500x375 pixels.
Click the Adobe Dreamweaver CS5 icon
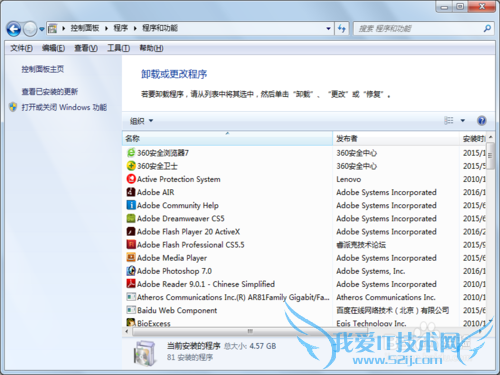(x=131, y=218)
